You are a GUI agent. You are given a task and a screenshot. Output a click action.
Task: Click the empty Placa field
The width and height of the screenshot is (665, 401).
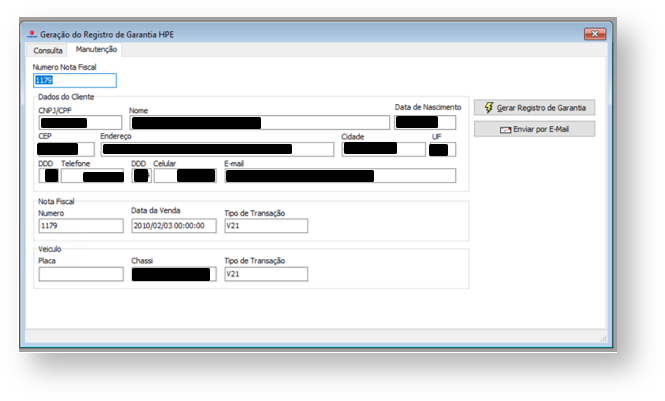pos(81,274)
